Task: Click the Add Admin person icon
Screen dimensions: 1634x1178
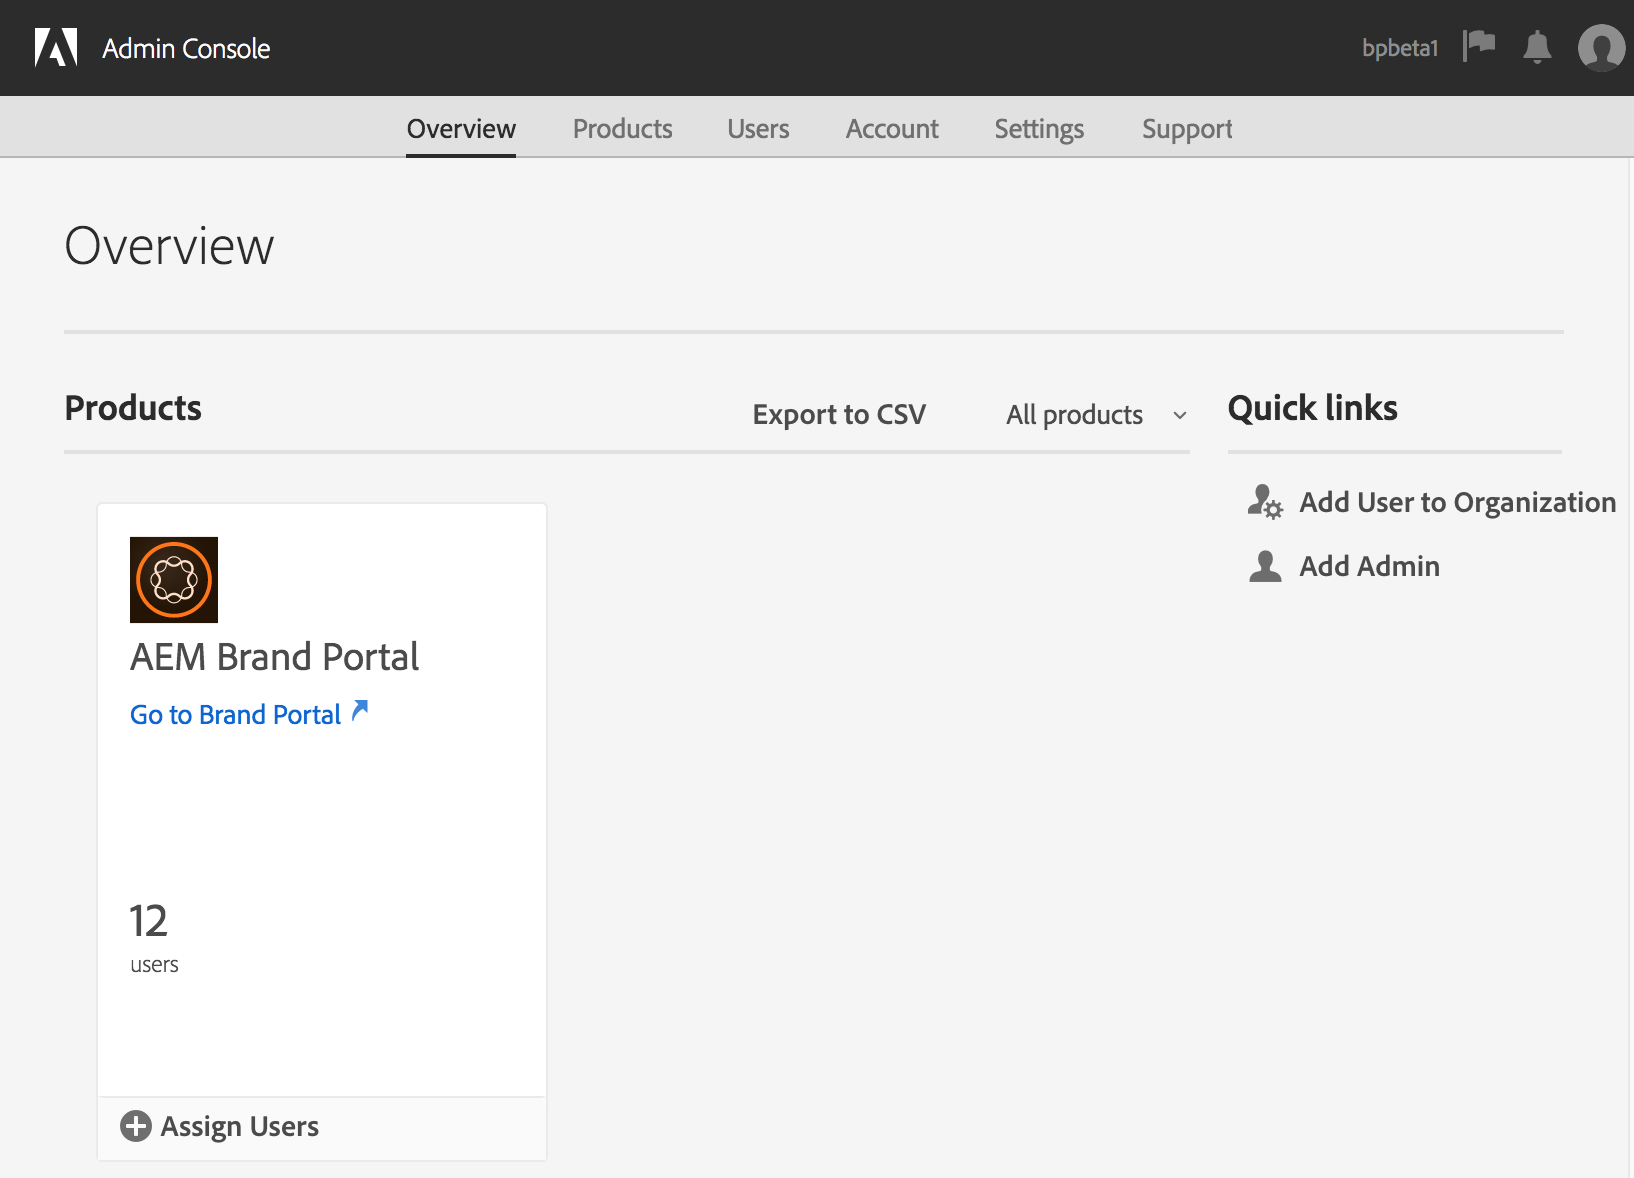Action: [x=1264, y=566]
